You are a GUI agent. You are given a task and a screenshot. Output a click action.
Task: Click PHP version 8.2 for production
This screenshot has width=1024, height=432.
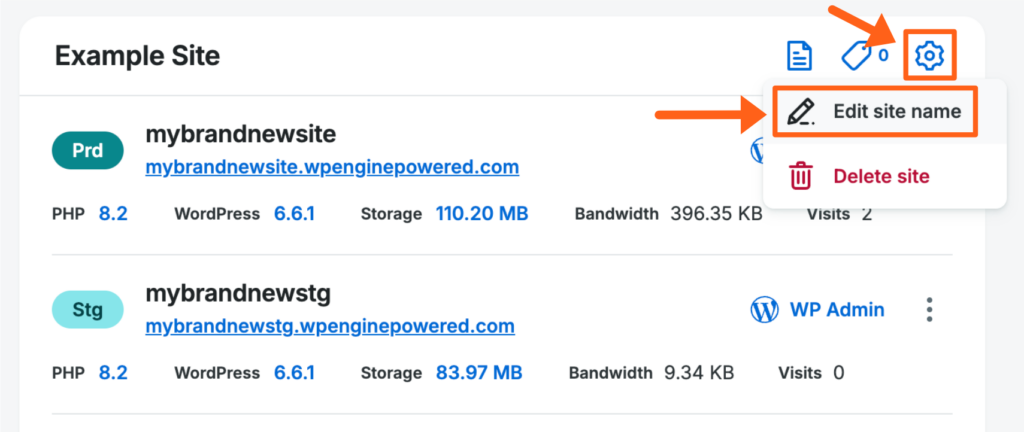(x=113, y=213)
